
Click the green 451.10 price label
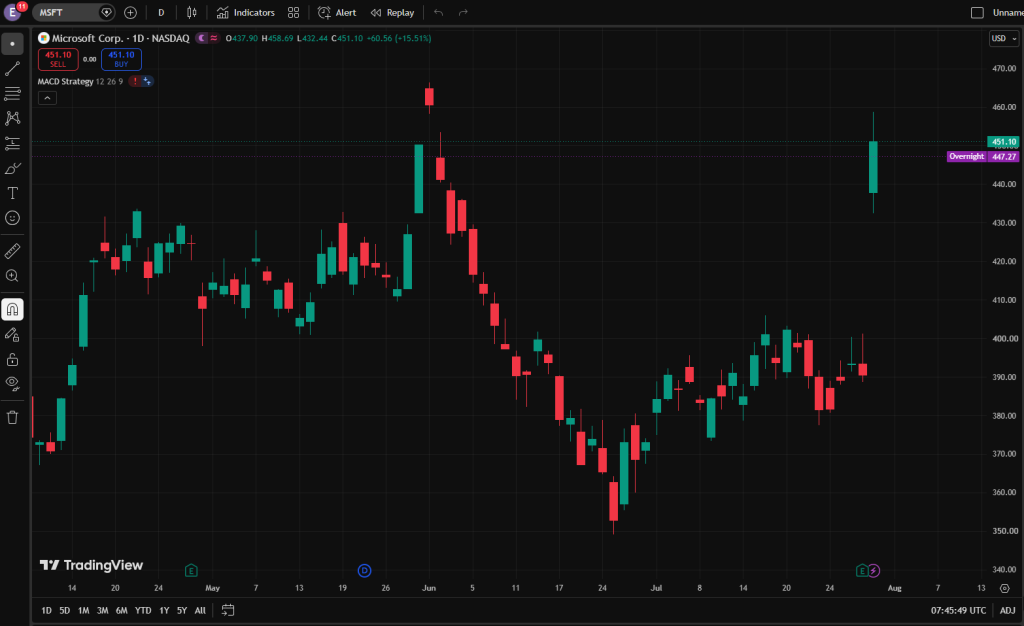1003,142
